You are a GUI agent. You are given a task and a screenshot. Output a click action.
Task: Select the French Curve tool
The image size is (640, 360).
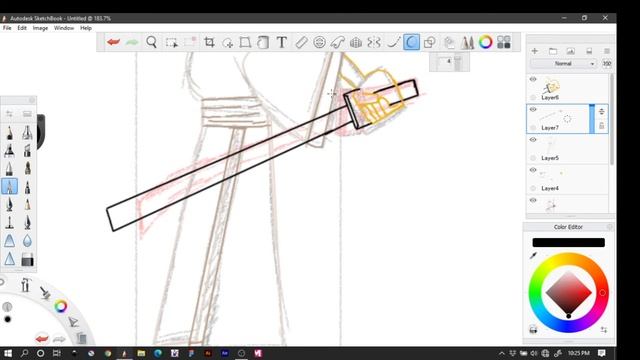tap(338, 42)
